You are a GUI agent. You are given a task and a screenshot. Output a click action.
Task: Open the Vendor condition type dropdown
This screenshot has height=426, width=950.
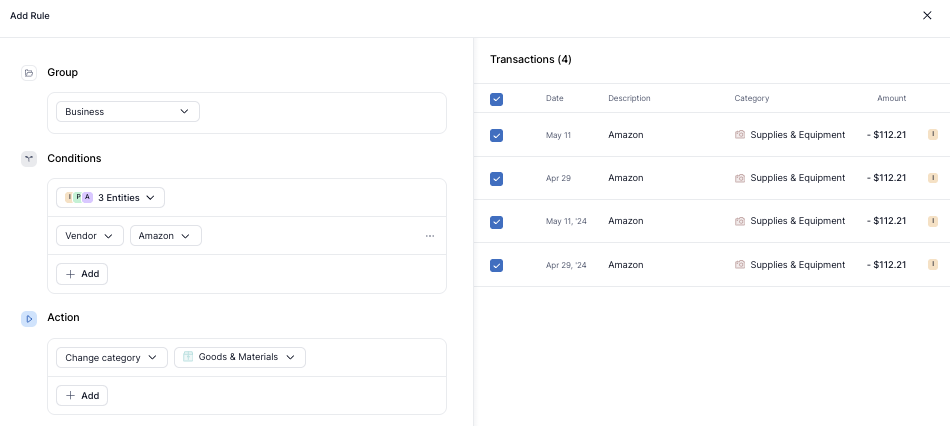click(90, 236)
